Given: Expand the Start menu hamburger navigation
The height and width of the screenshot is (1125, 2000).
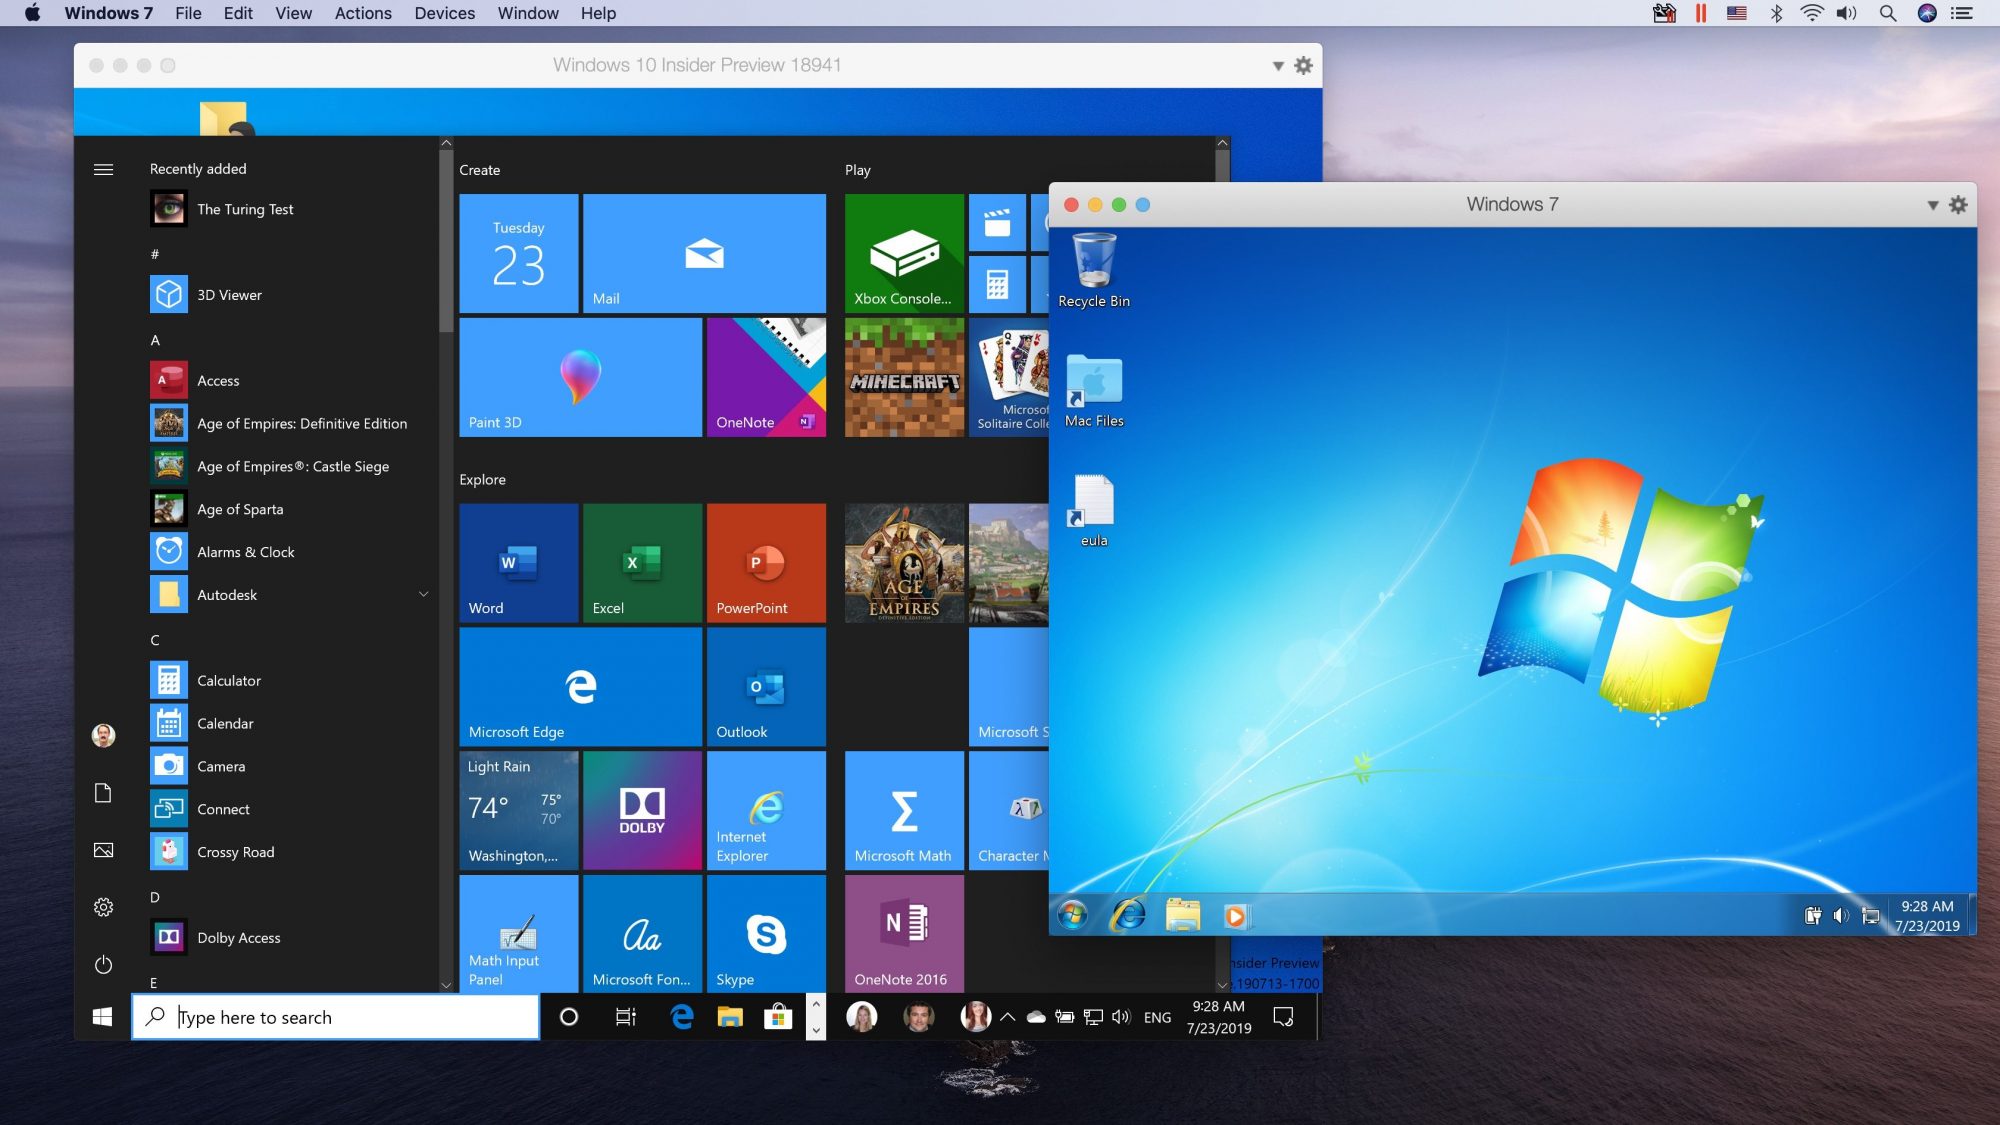Looking at the screenshot, I should [x=103, y=170].
